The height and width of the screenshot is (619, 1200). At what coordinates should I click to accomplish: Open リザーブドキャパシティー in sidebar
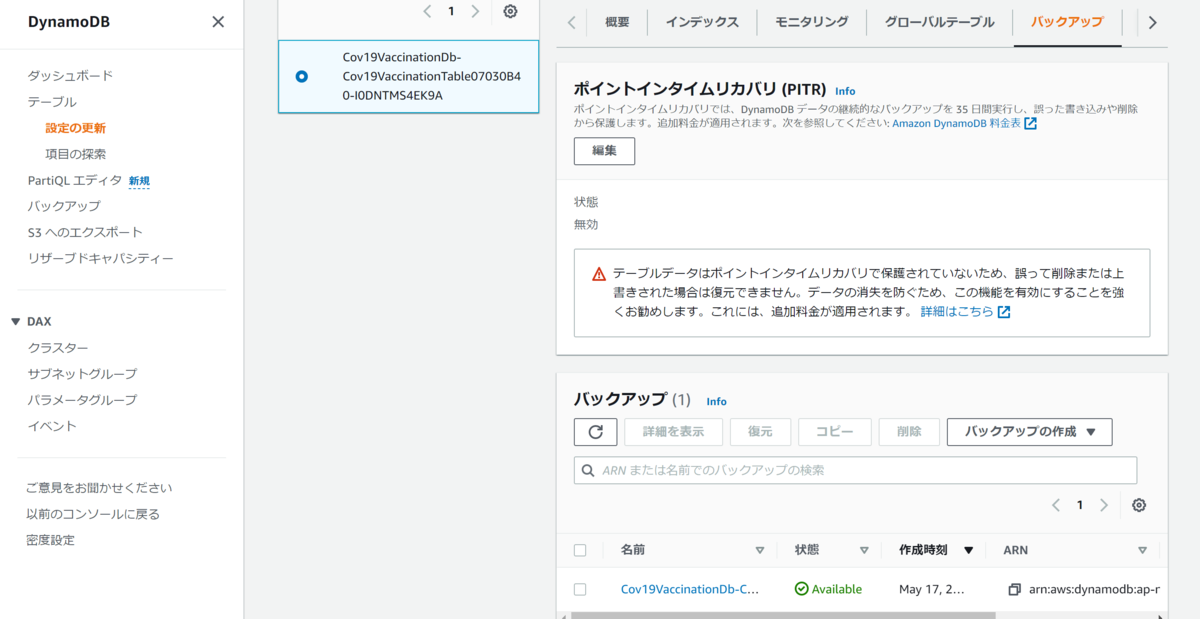(101, 258)
